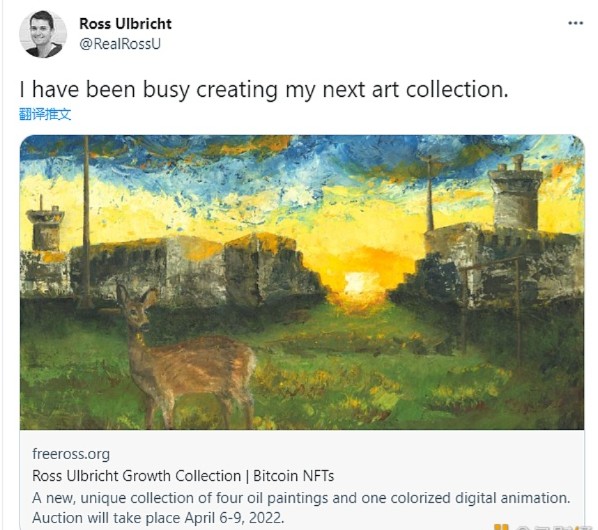This screenshot has width=598, height=530.
Task: Click the Auction April 6-9, 2022 line
Action: pyautogui.click(x=158, y=518)
